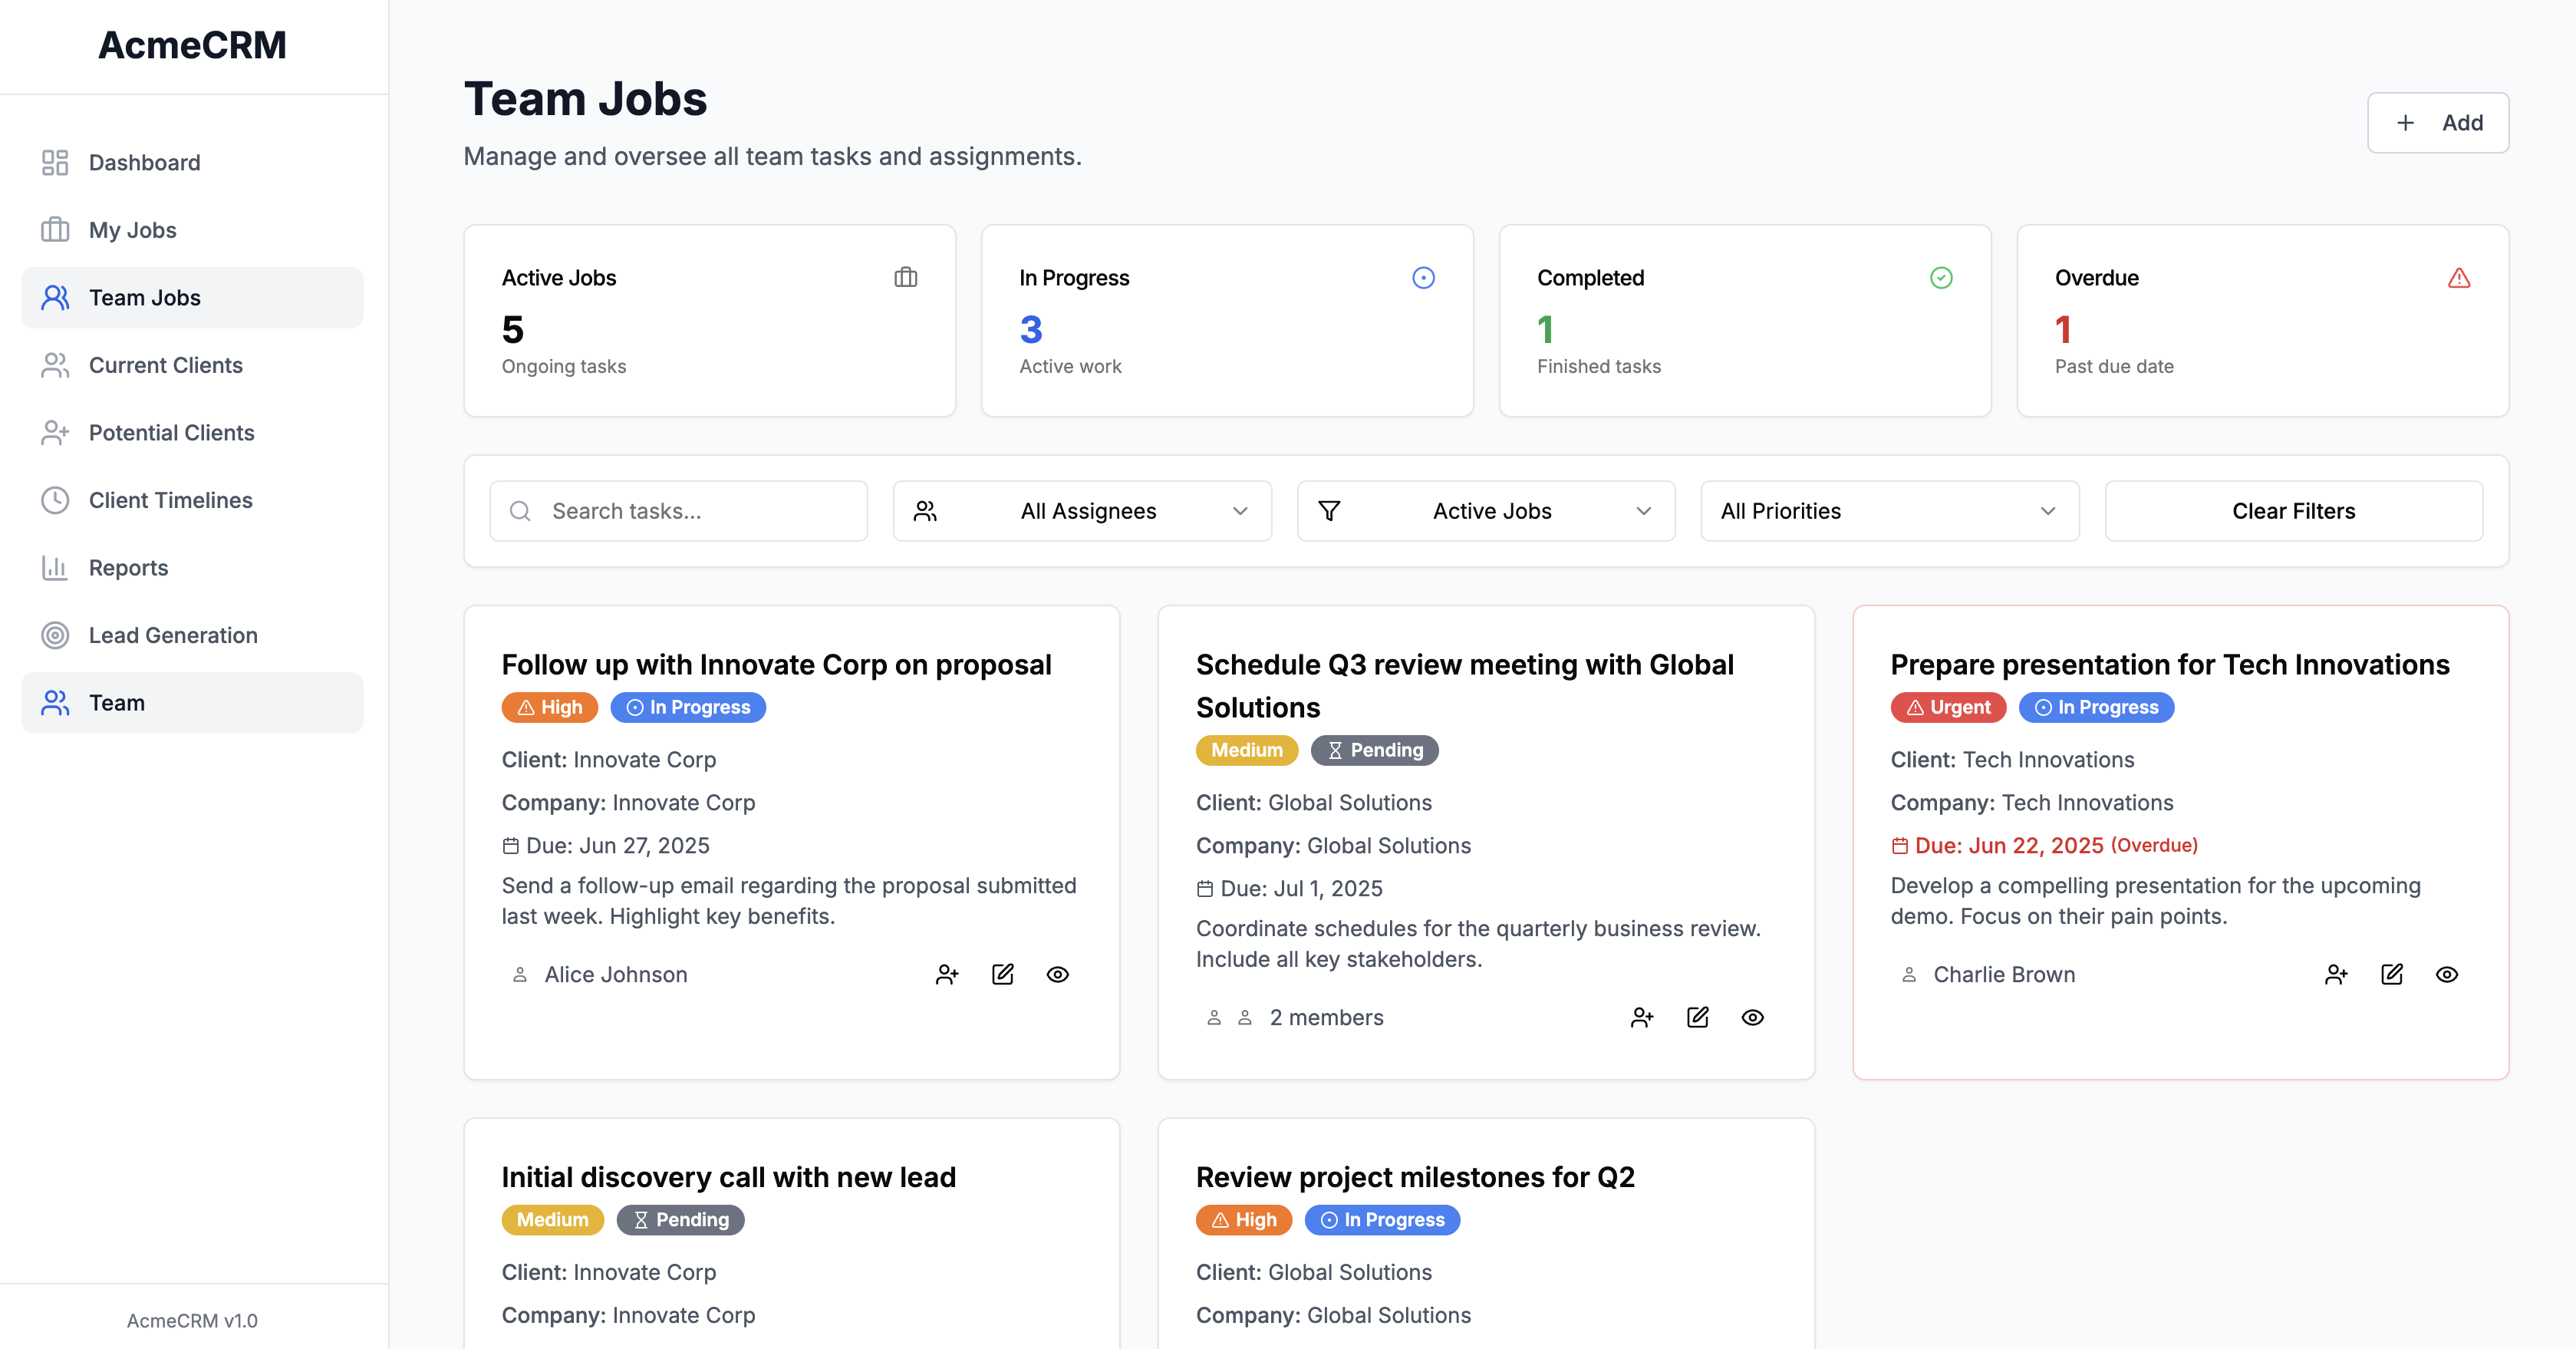Click the Client Timelines clock icon
Viewport: 2576px width, 1349px height.
coord(55,500)
